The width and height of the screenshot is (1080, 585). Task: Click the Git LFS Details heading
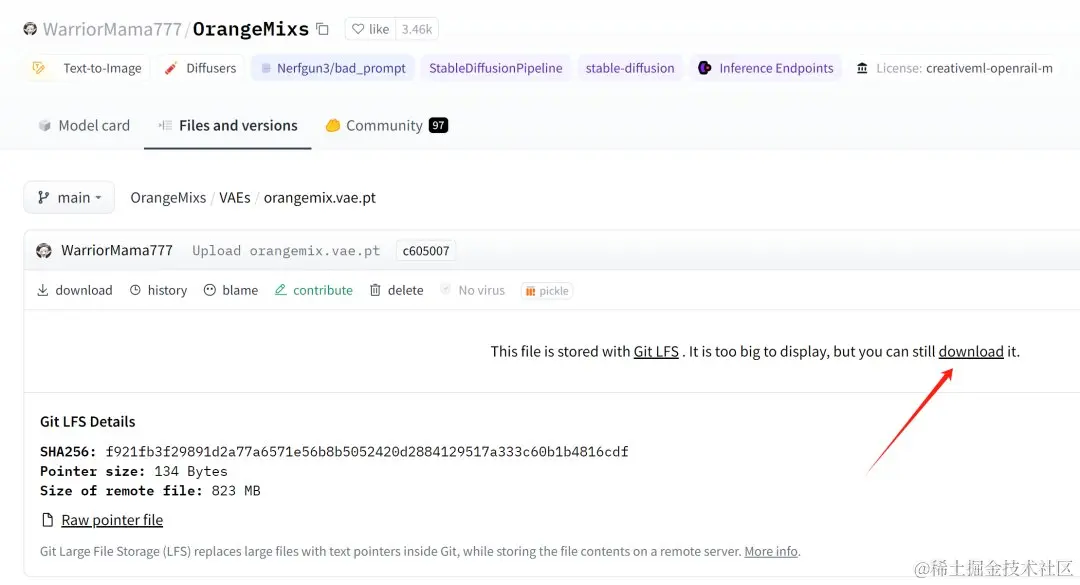87,422
